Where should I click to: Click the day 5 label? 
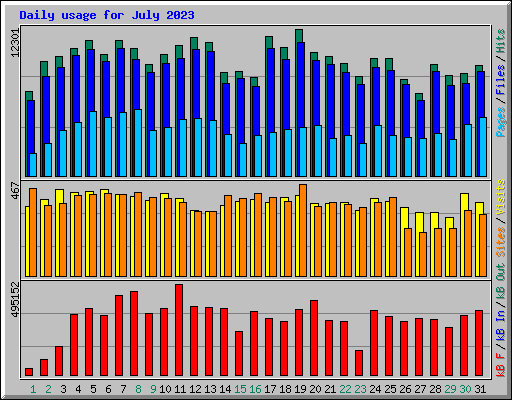93,389
